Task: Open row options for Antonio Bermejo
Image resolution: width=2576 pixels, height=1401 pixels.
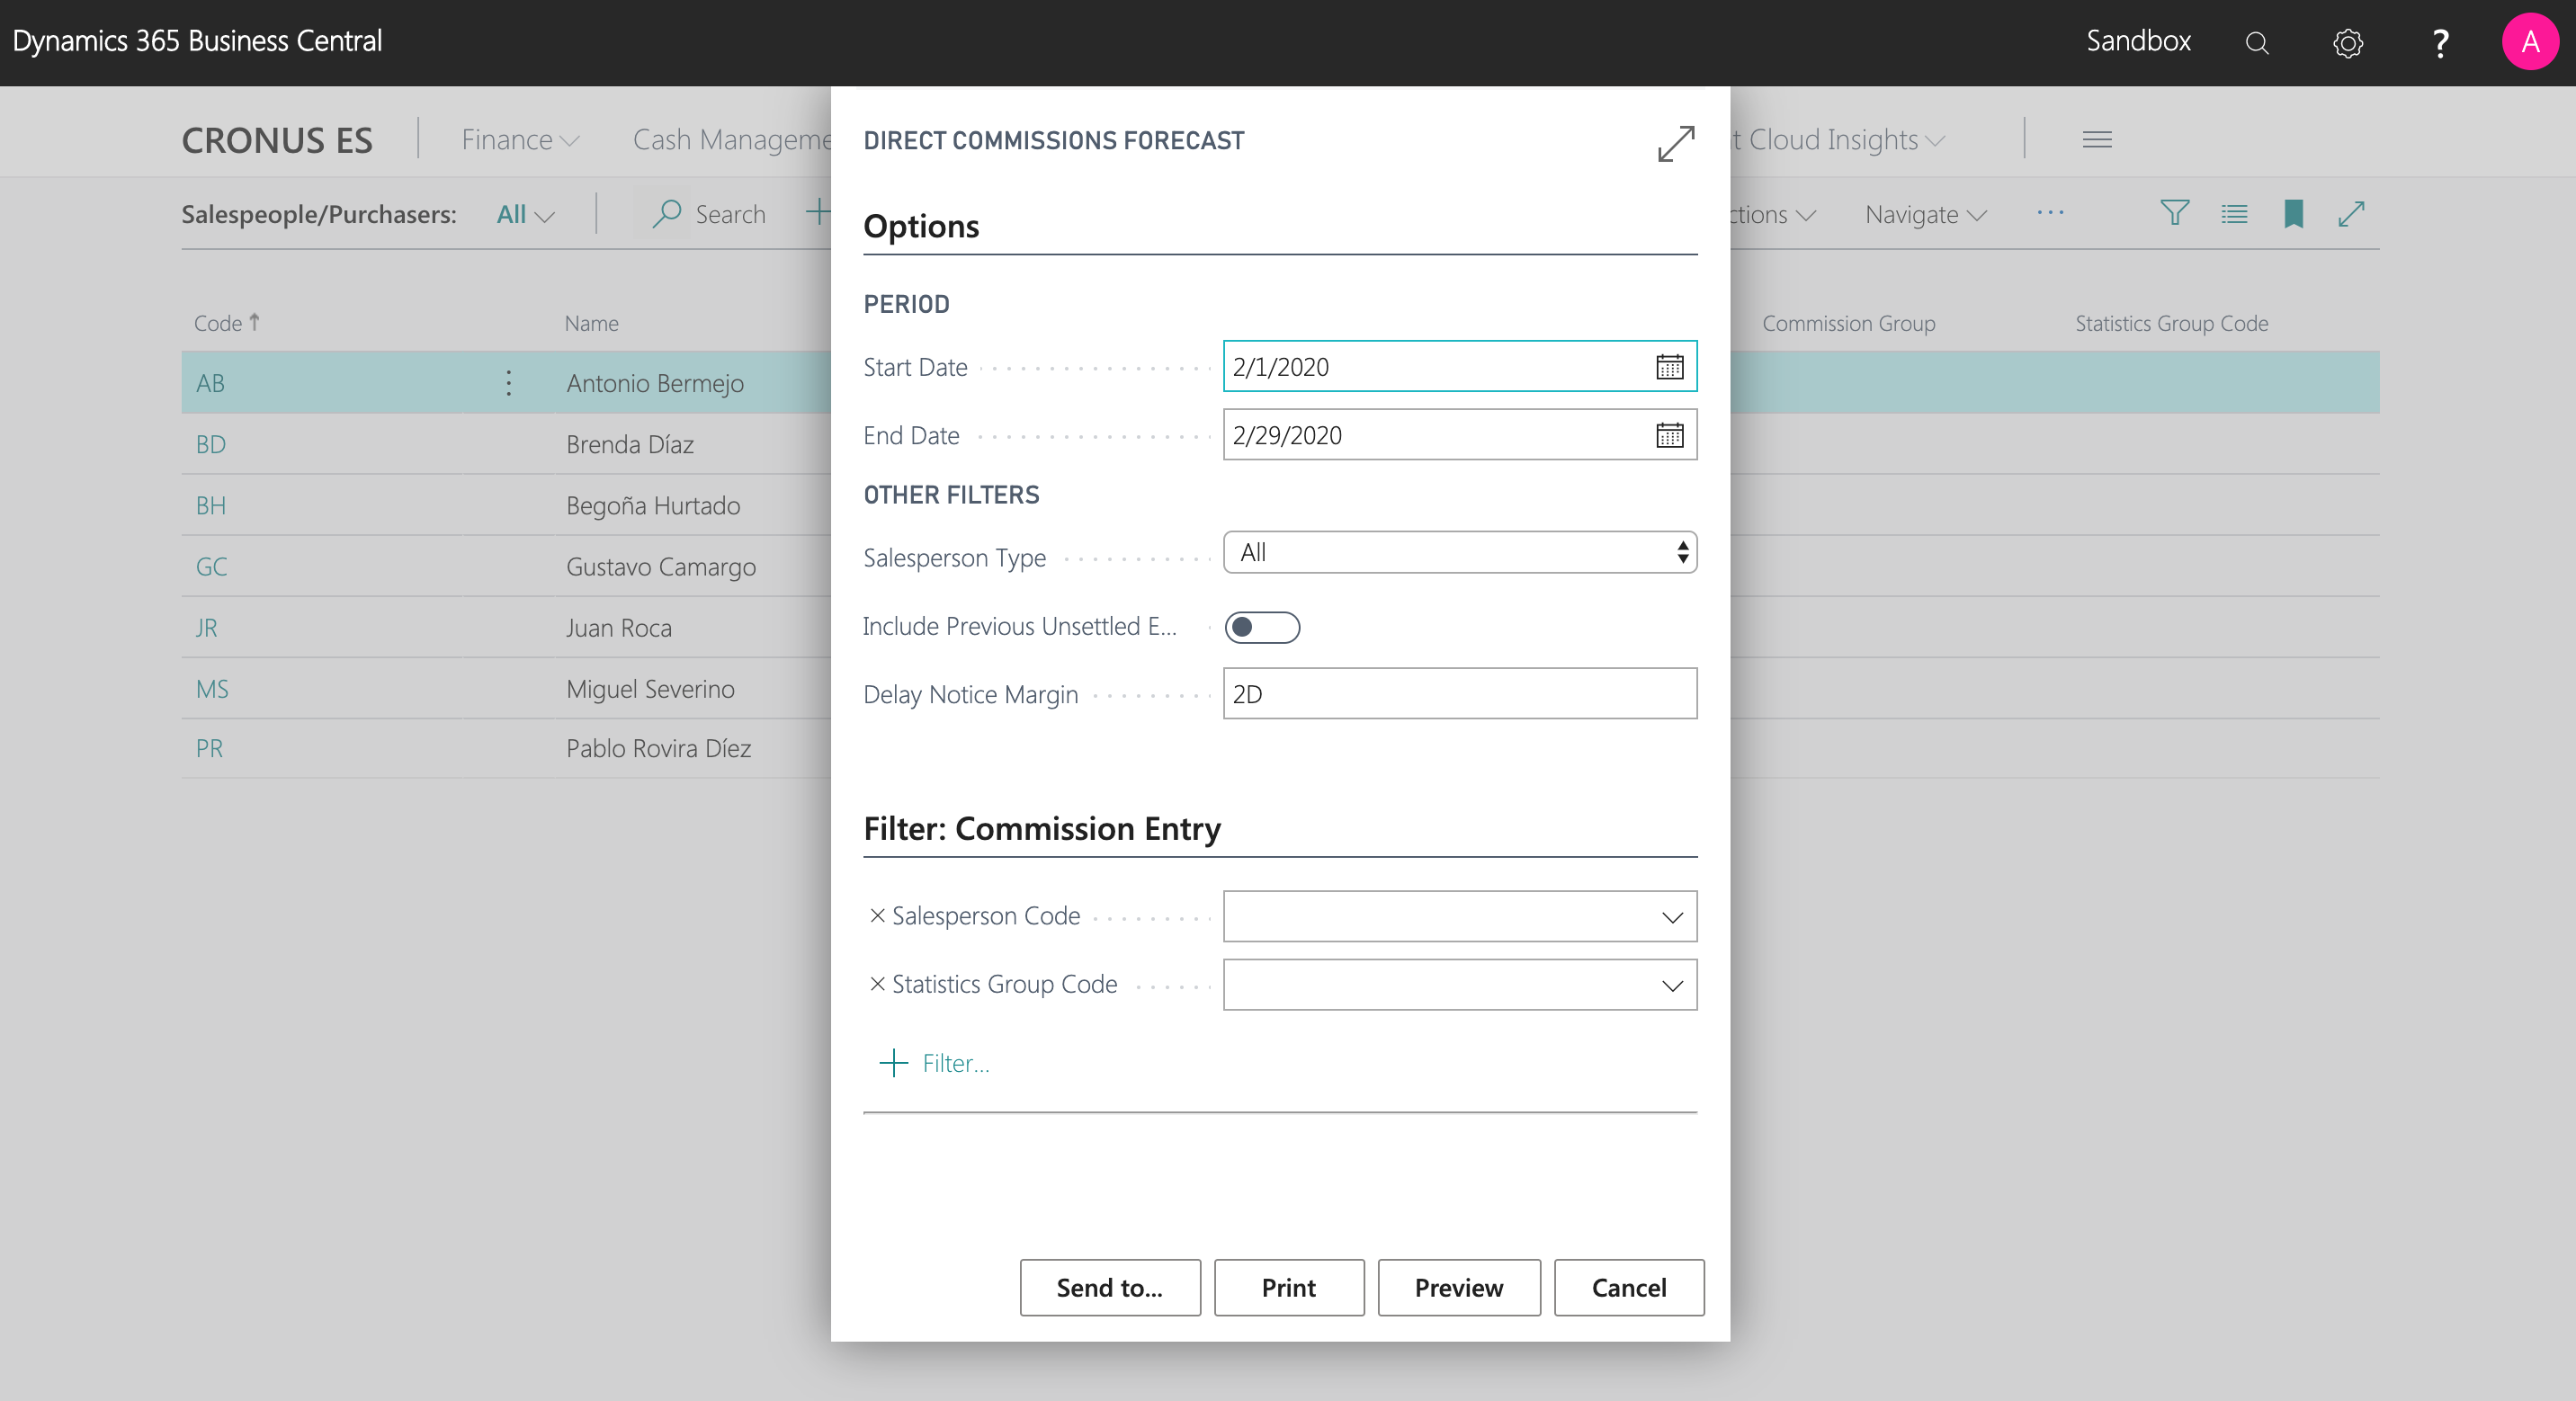Action: (x=508, y=383)
